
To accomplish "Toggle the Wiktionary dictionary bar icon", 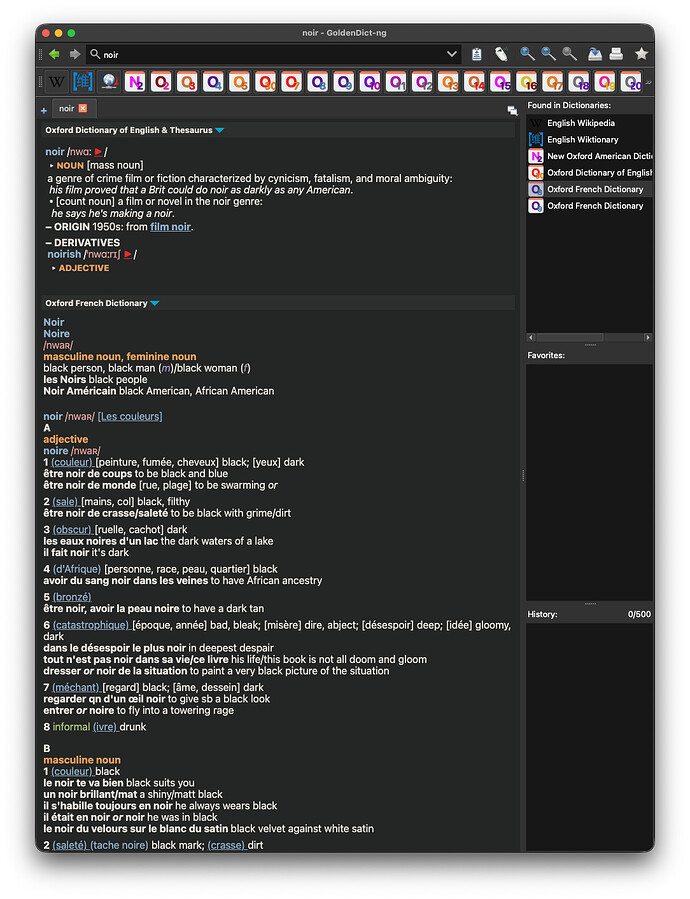I will pos(82,82).
